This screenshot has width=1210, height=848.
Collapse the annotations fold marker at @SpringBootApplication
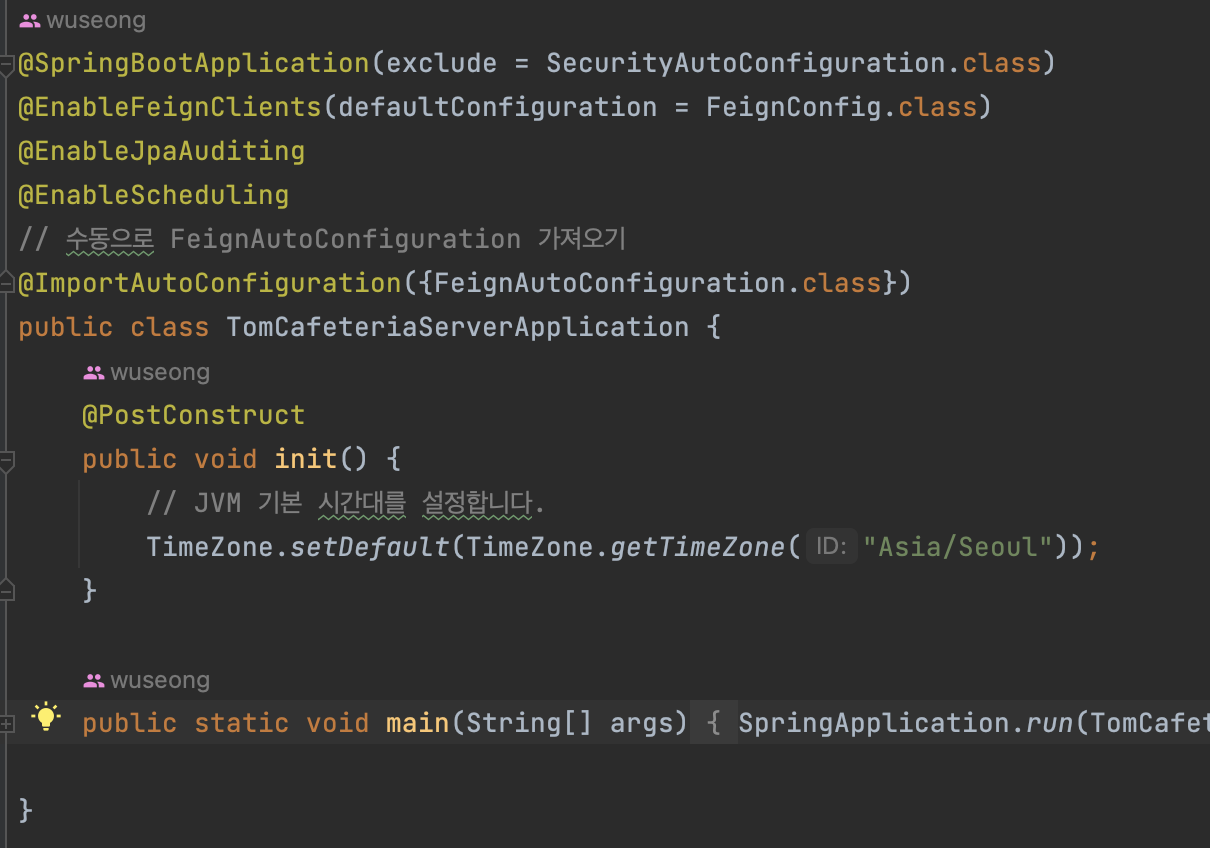pyautogui.click(x=6, y=64)
